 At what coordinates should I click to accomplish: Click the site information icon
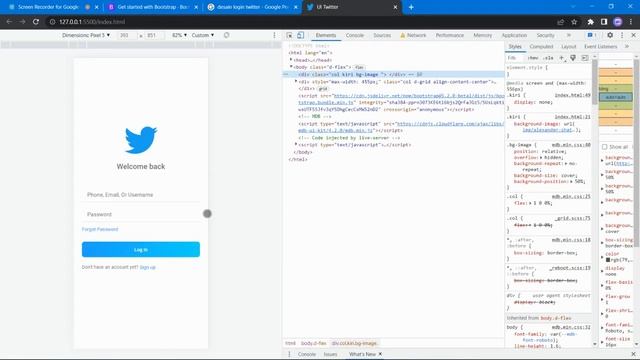coord(52,22)
